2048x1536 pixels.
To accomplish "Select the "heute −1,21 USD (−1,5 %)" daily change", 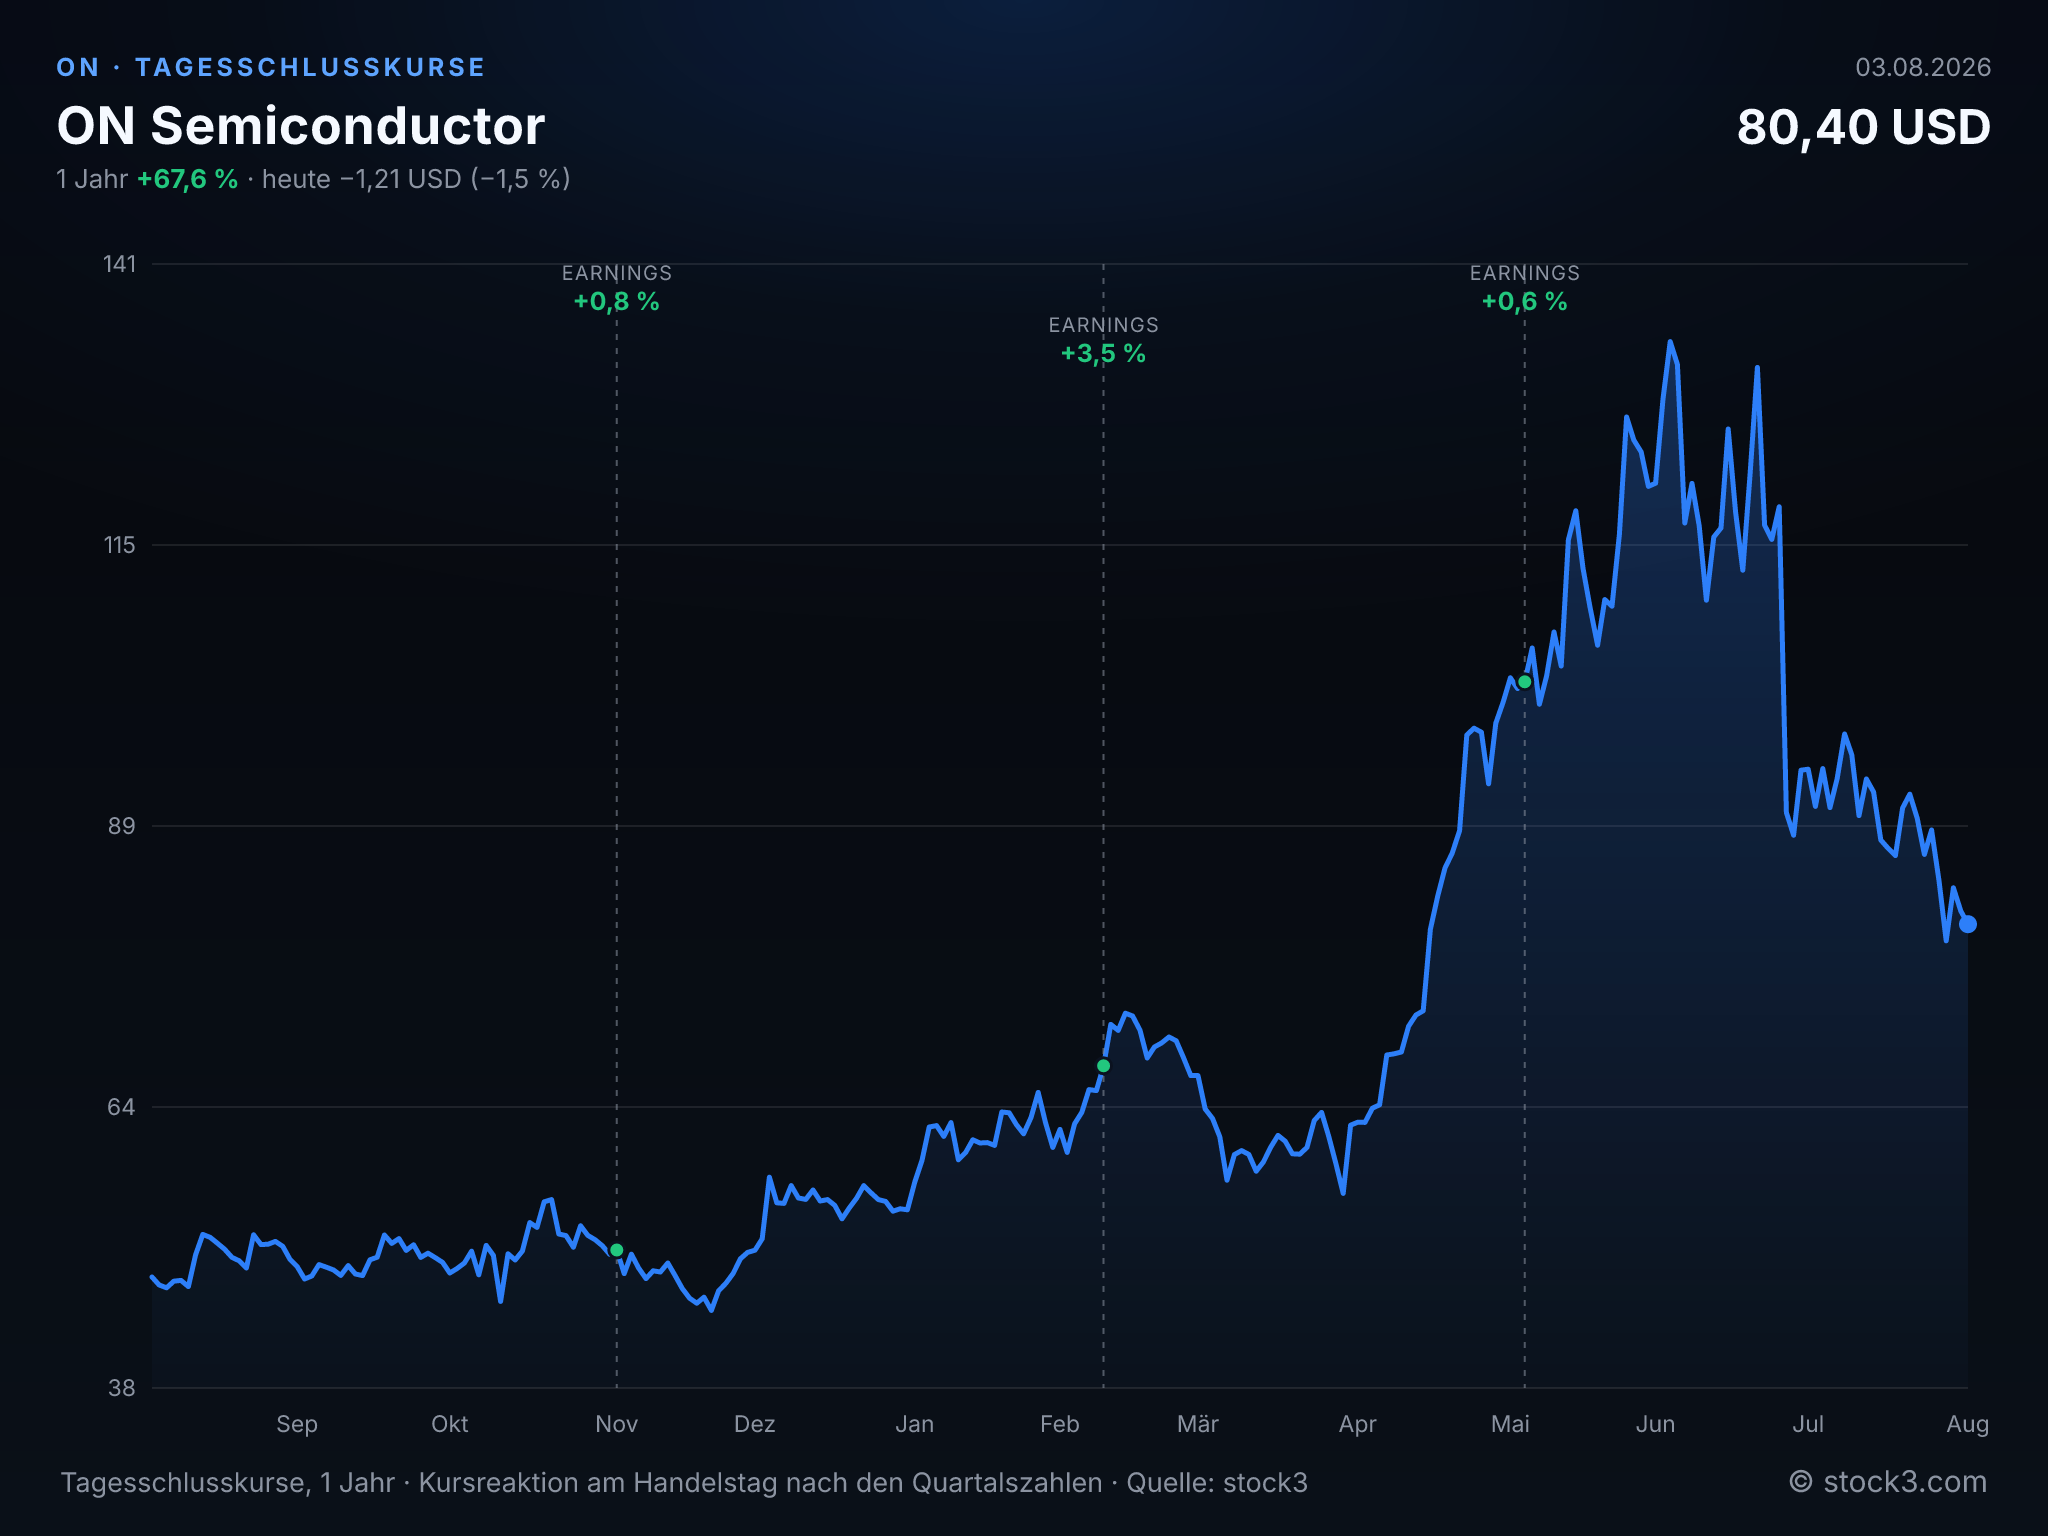I will pyautogui.click(x=416, y=179).
